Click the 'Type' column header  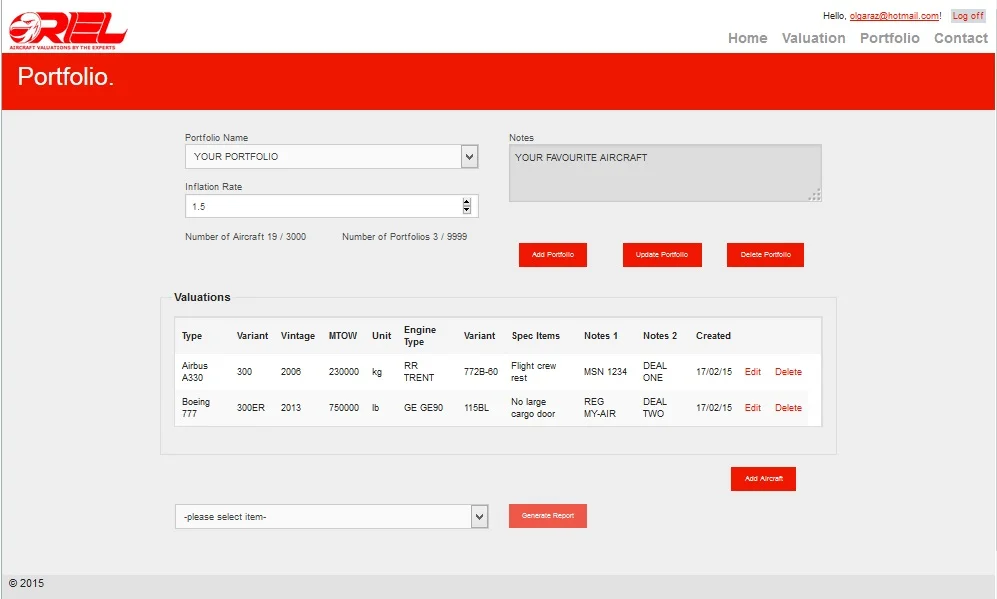pos(192,336)
